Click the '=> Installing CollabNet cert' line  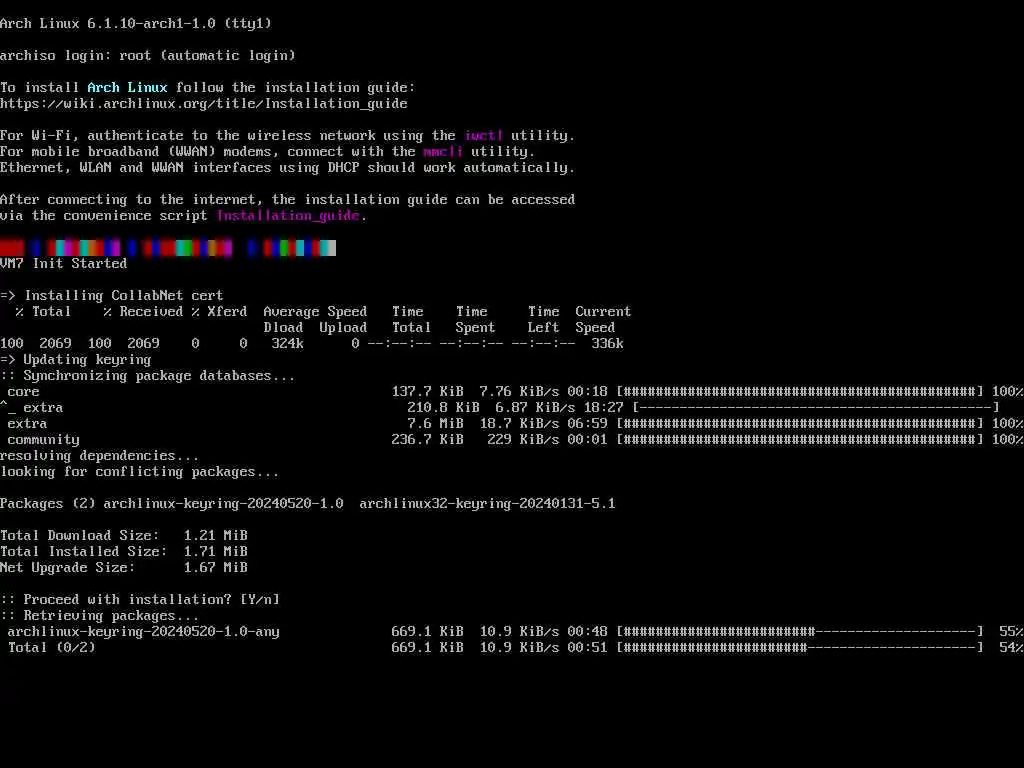point(112,296)
